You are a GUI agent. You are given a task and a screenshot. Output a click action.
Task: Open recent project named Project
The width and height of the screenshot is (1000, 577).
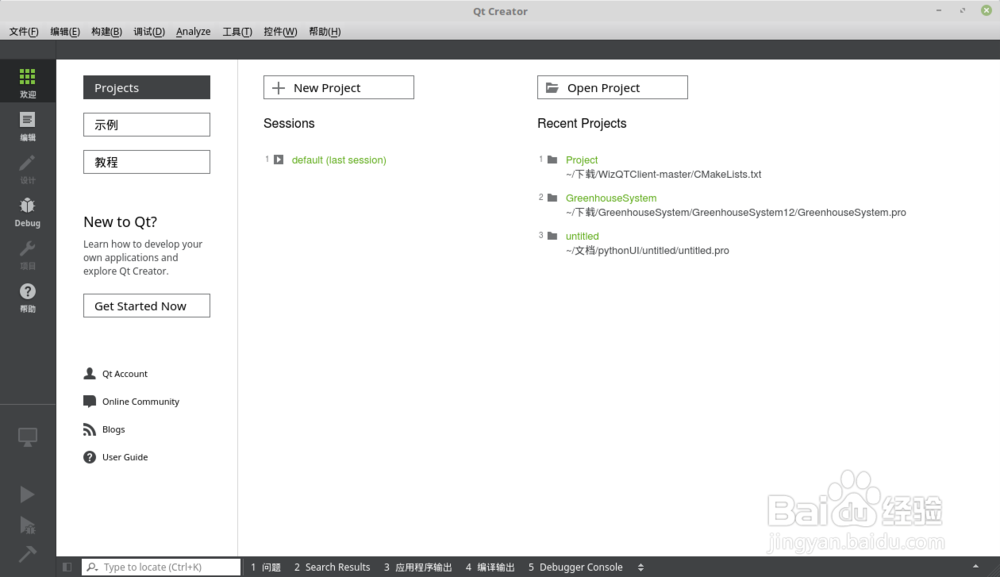[582, 160]
